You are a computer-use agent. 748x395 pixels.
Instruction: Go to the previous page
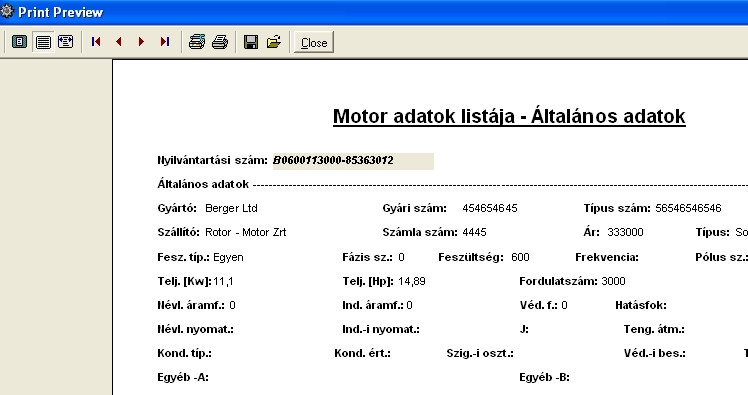119,42
